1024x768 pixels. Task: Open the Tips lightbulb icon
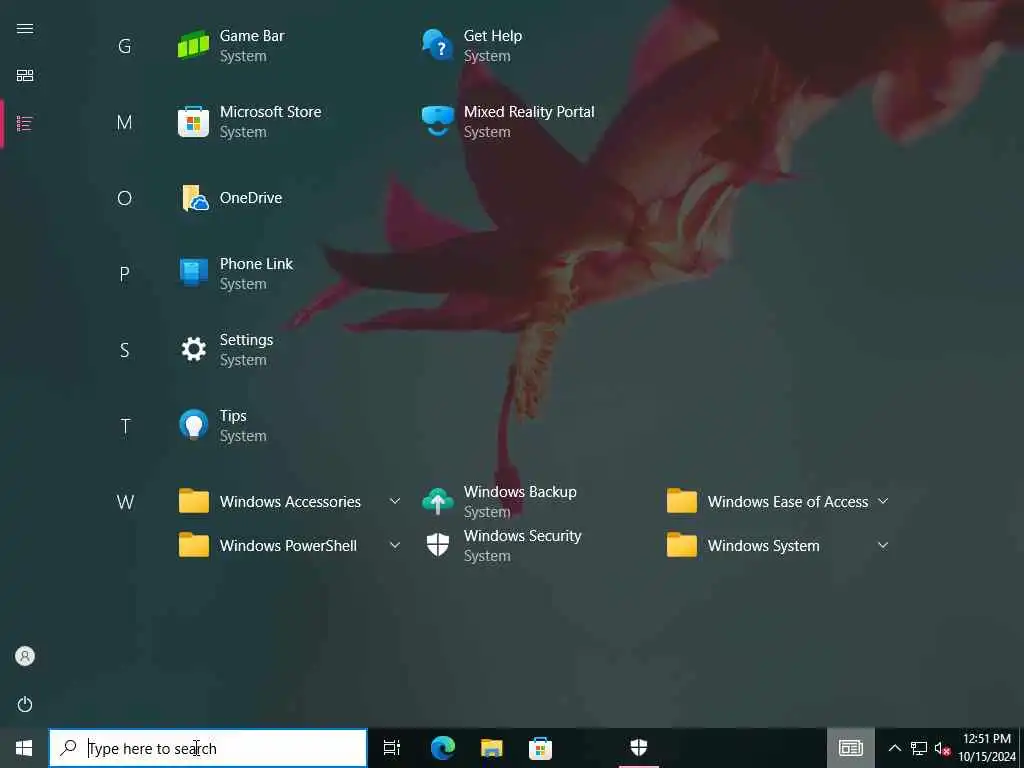coord(193,426)
